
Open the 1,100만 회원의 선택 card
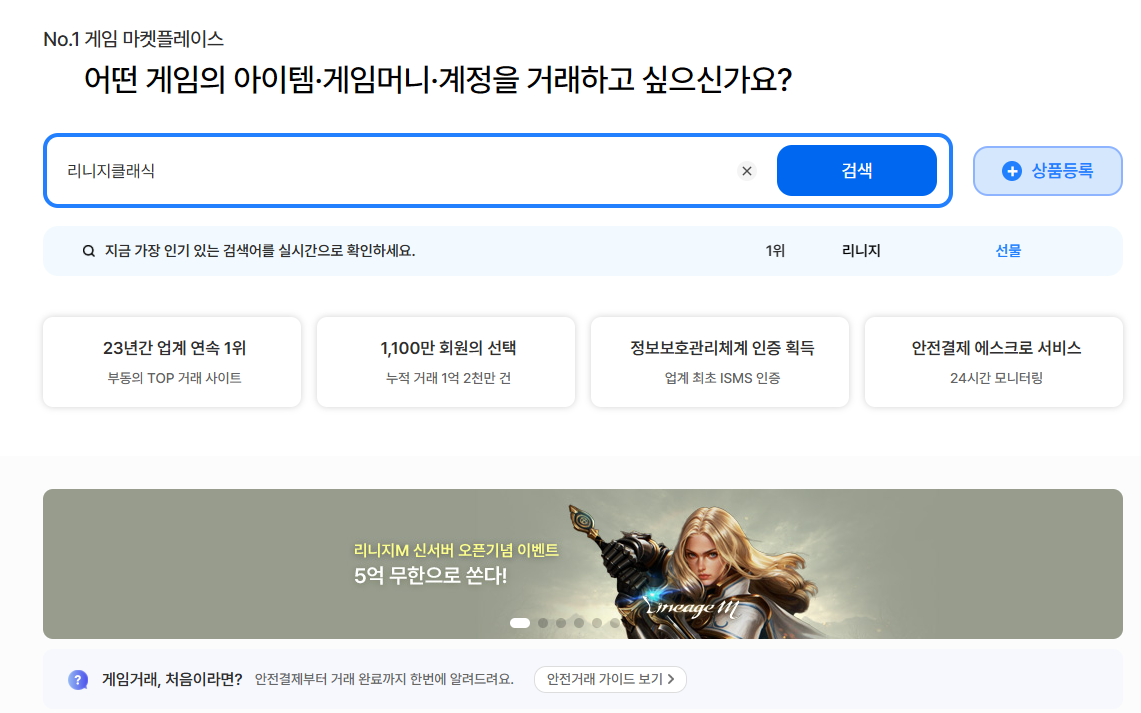[446, 362]
